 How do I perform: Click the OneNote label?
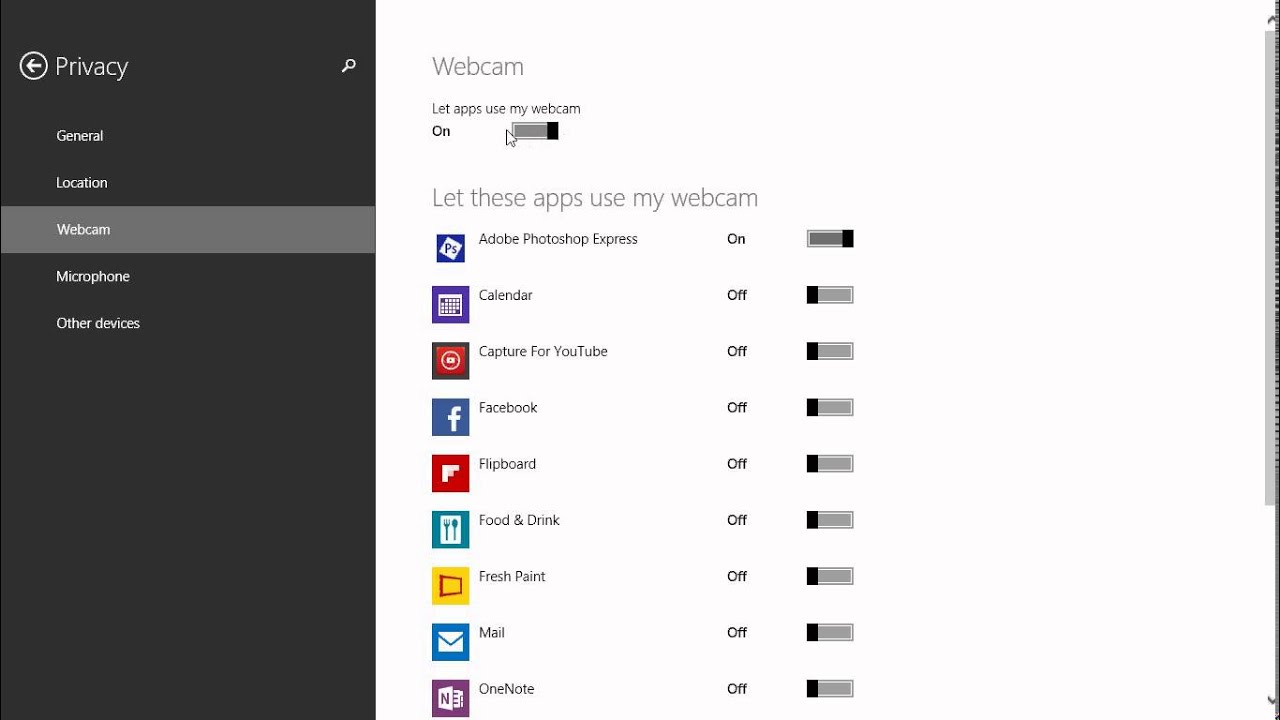[506, 689]
